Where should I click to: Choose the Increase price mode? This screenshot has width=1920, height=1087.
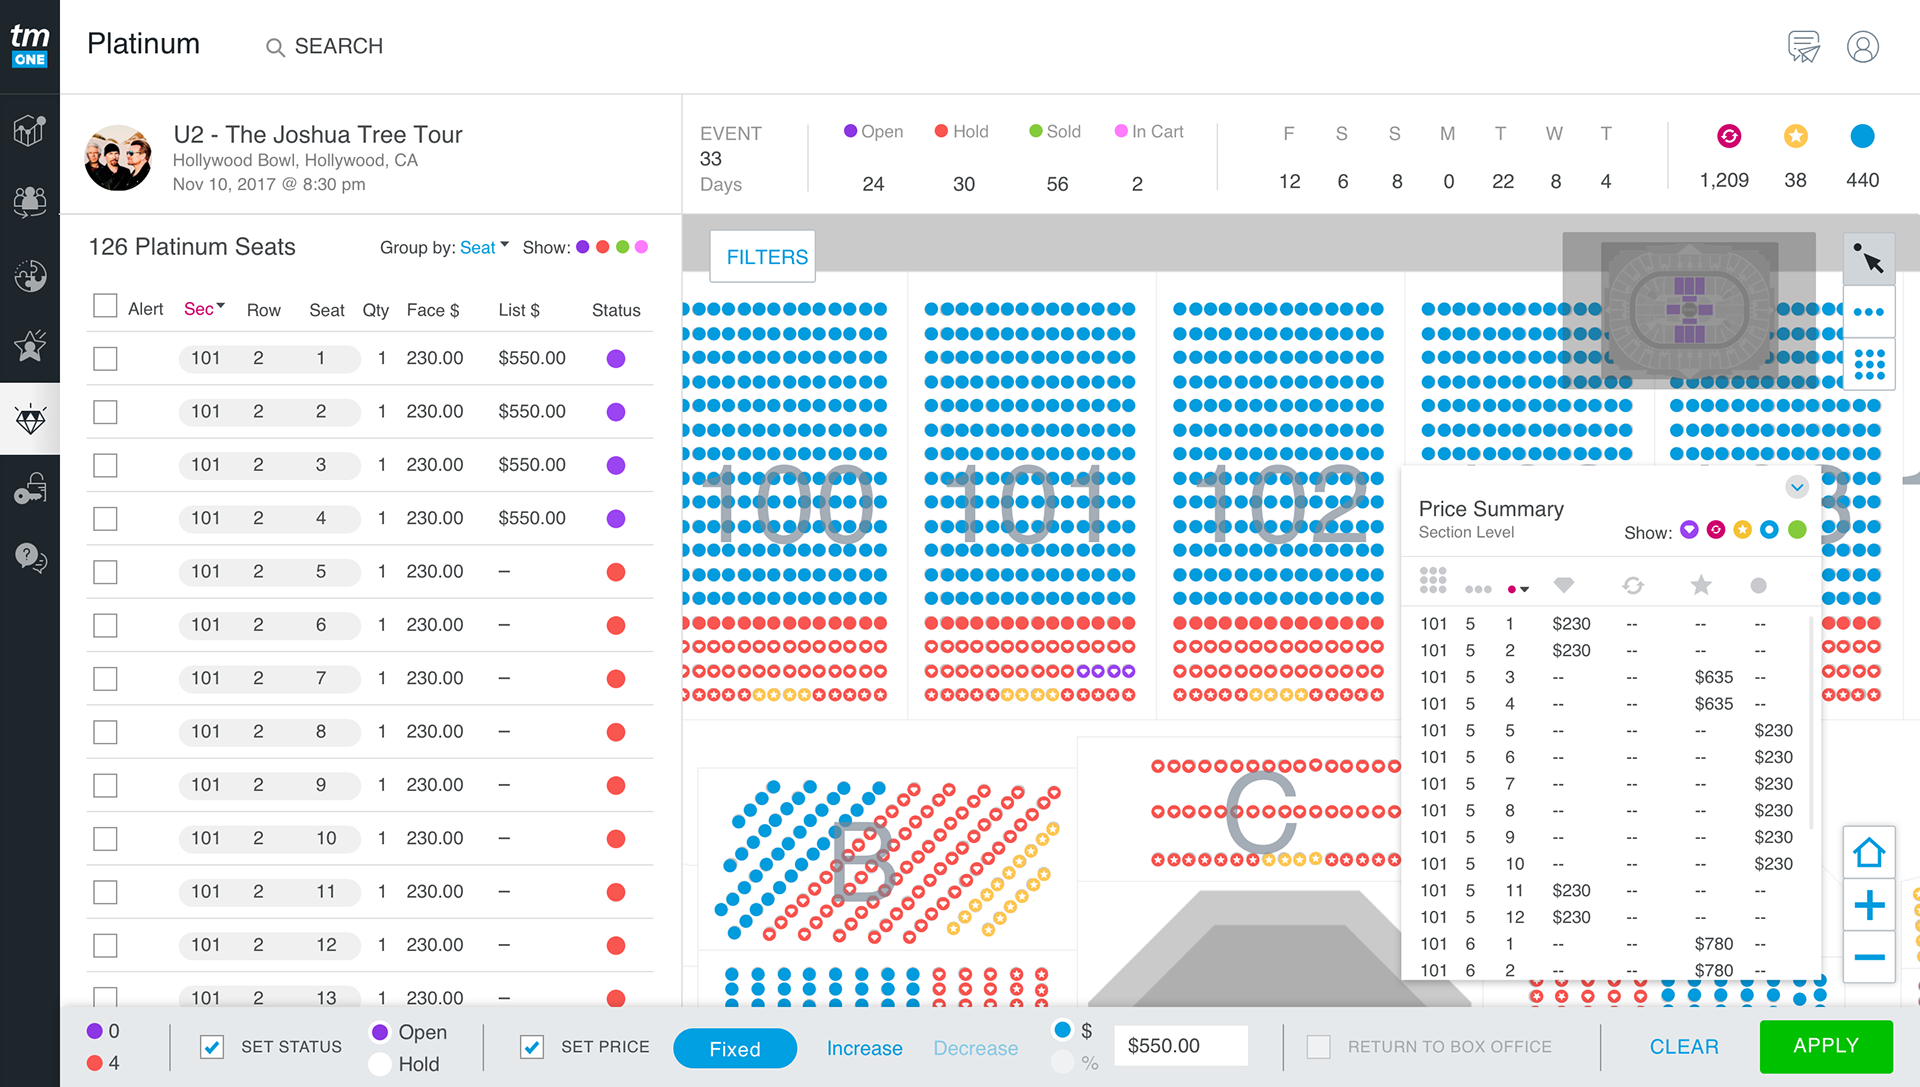click(x=864, y=1048)
